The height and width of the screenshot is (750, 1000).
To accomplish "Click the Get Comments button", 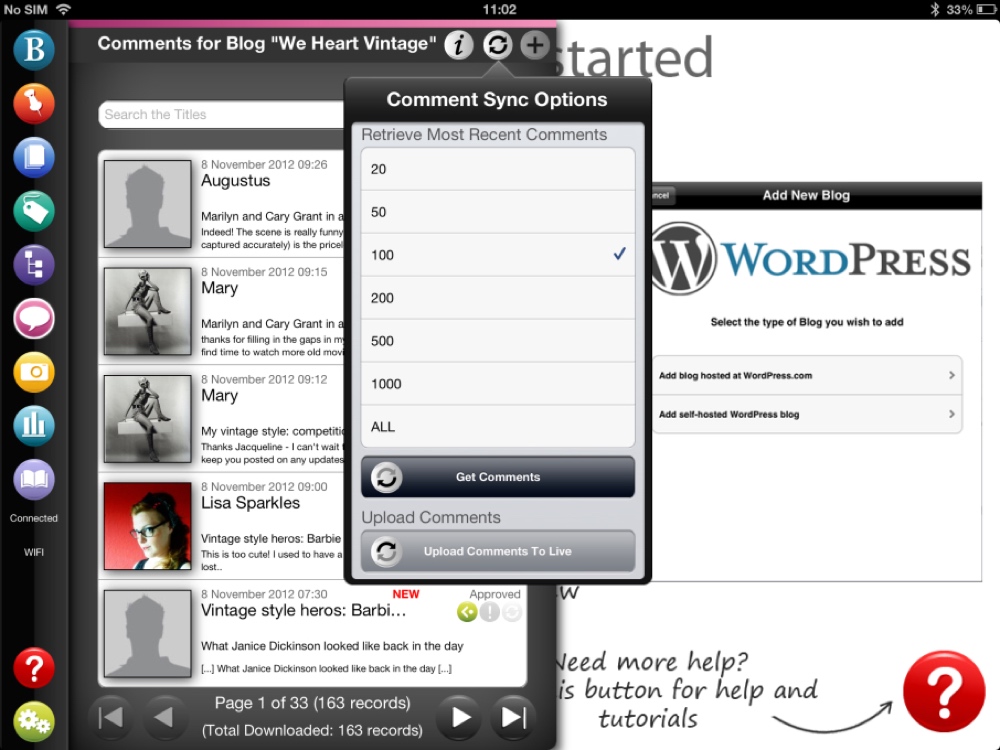I will (497, 477).
